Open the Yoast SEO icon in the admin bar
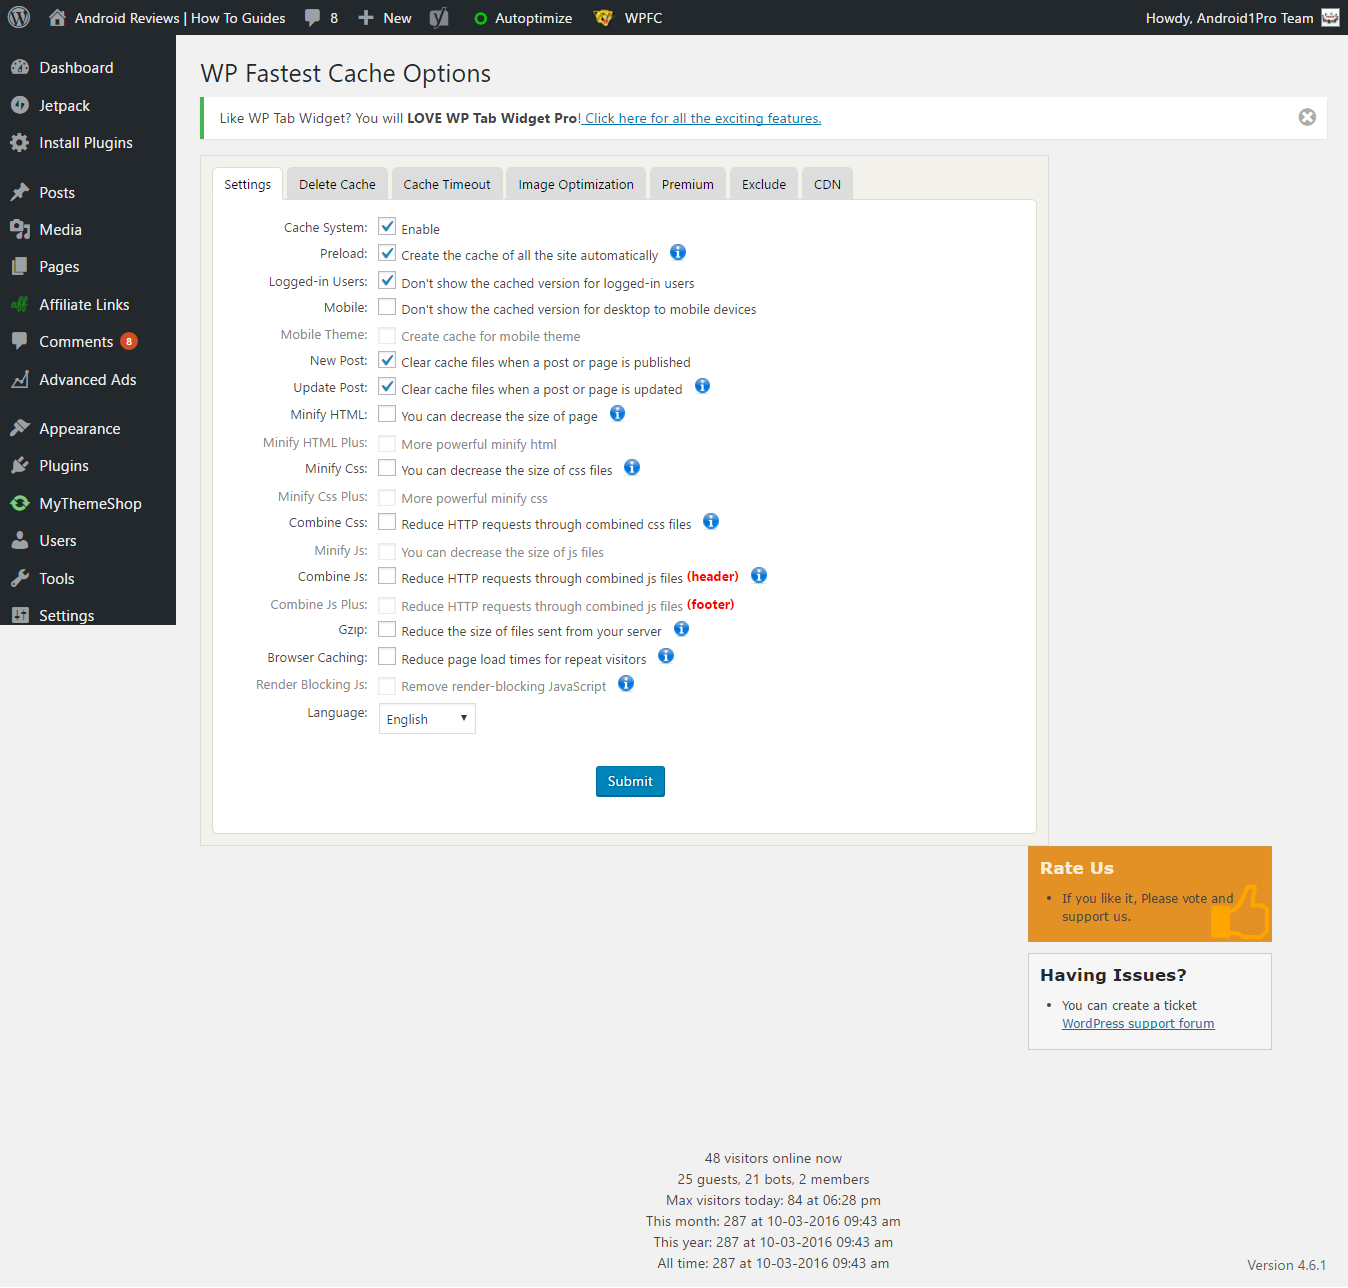 tap(439, 18)
